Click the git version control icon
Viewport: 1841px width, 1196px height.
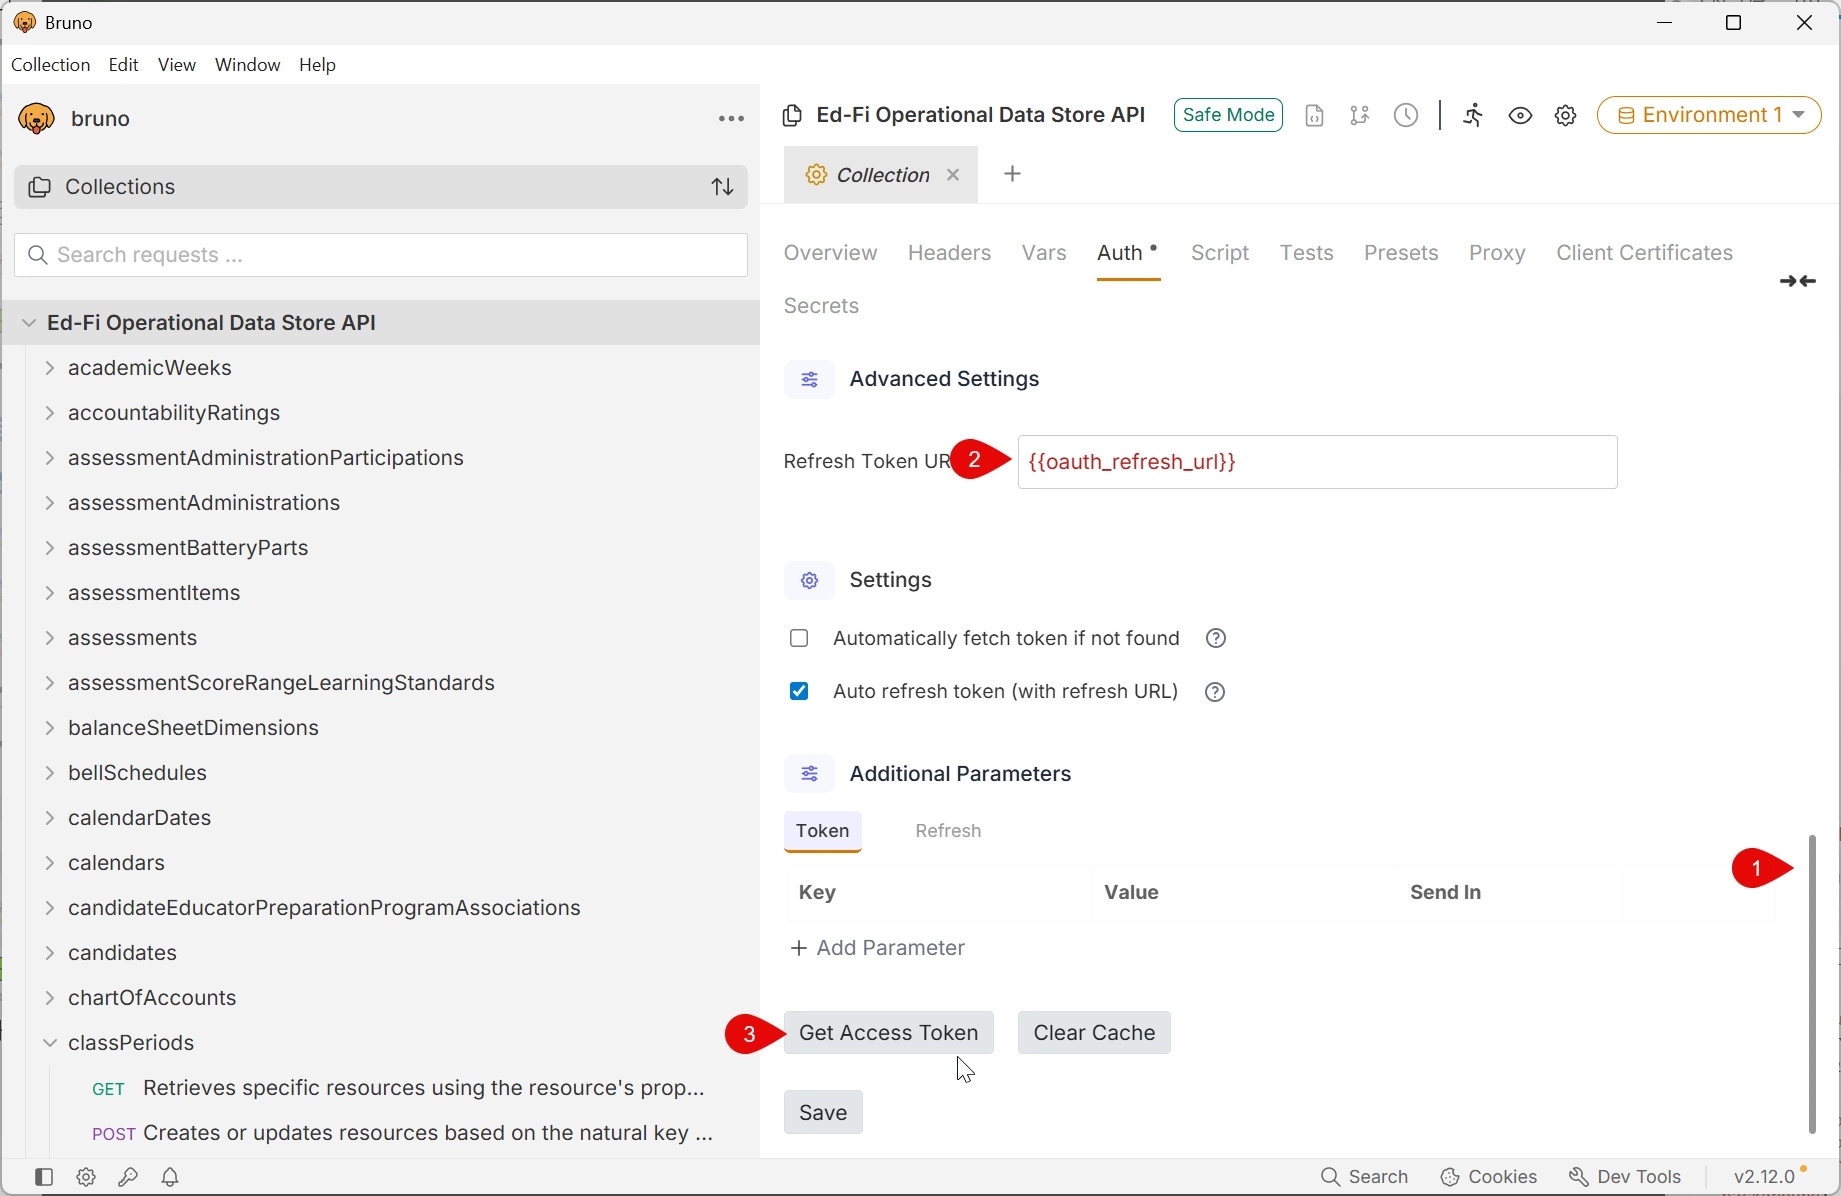click(1360, 115)
